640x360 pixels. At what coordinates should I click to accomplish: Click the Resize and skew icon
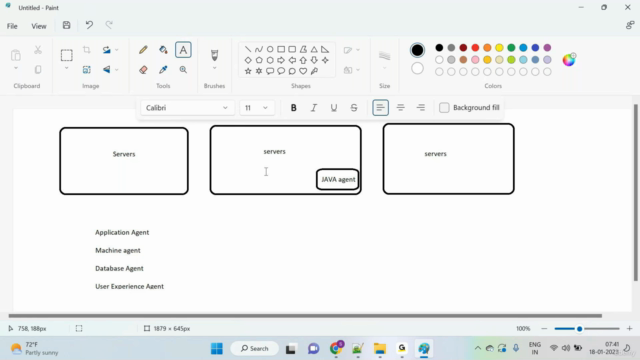tap(87, 70)
